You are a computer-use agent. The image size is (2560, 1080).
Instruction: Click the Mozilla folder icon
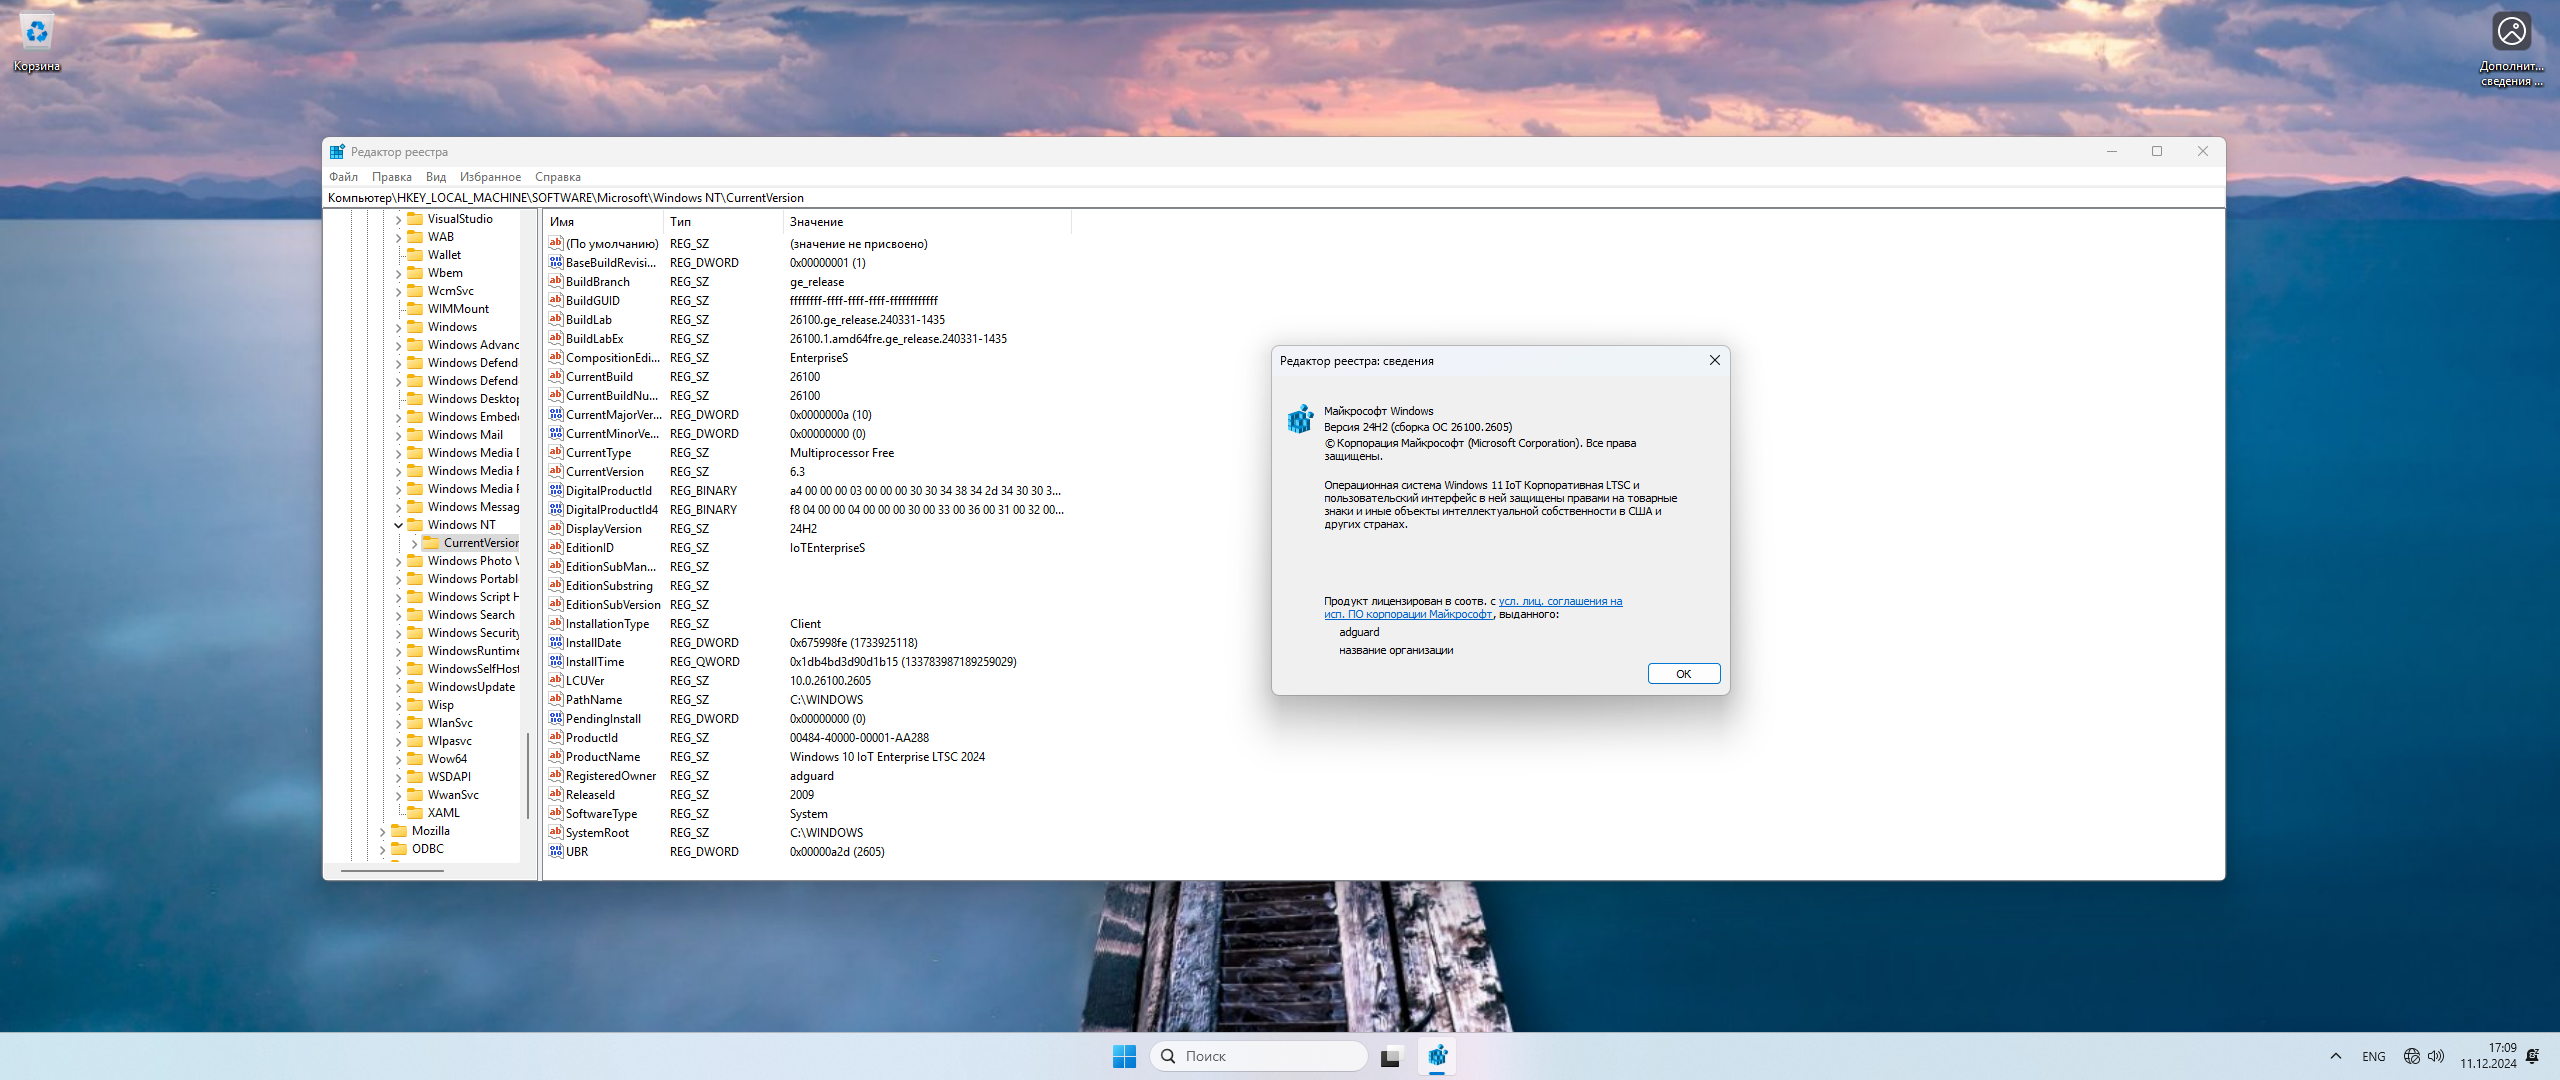399,831
